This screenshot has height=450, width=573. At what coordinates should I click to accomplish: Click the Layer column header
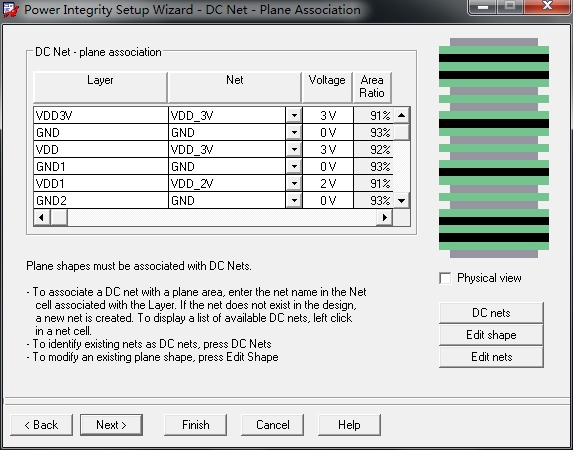(x=100, y=87)
